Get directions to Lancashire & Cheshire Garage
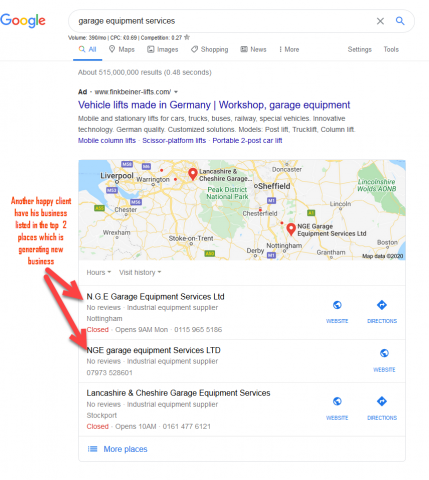 pos(382,401)
